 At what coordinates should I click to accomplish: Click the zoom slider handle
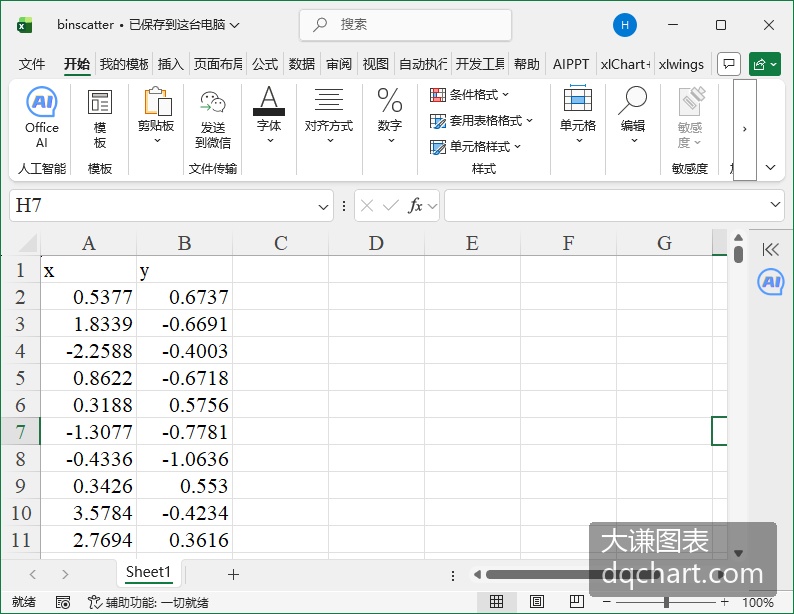[x=666, y=602]
